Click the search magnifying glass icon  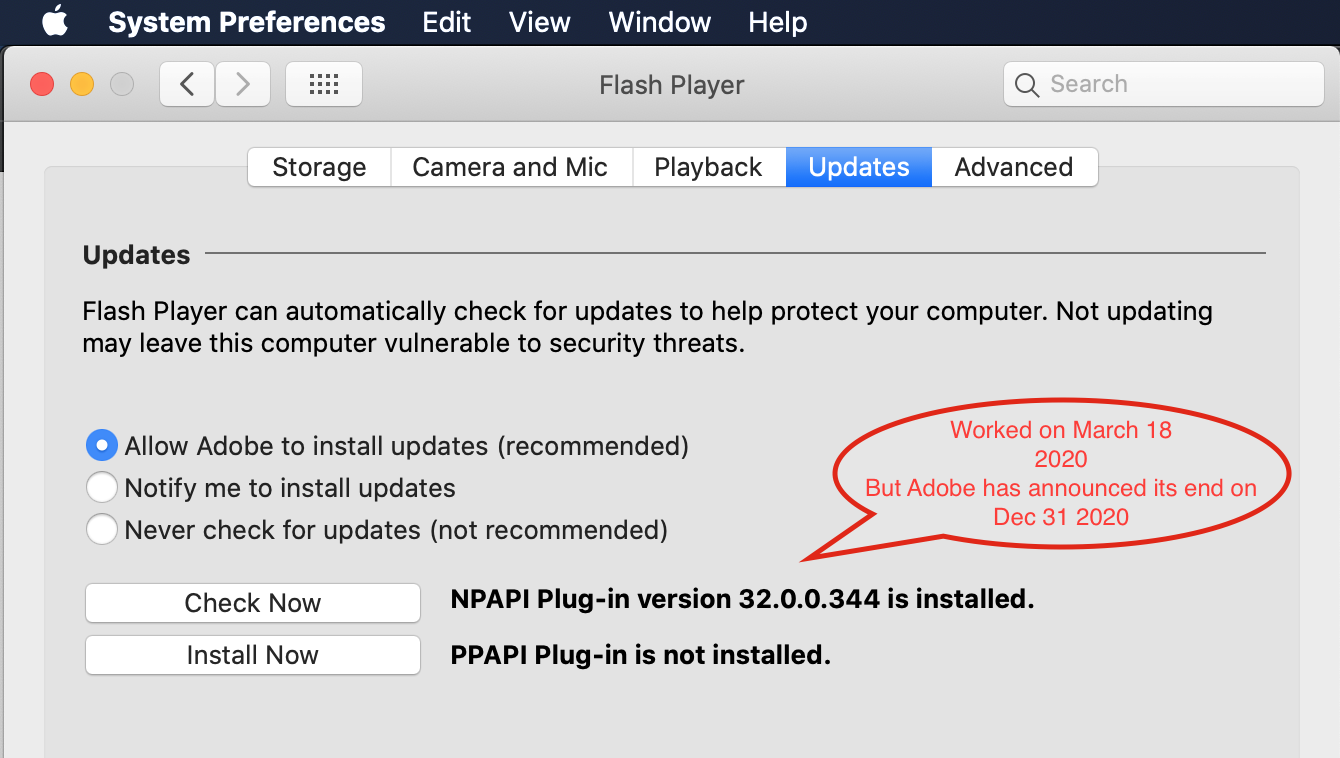[1027, 85]
